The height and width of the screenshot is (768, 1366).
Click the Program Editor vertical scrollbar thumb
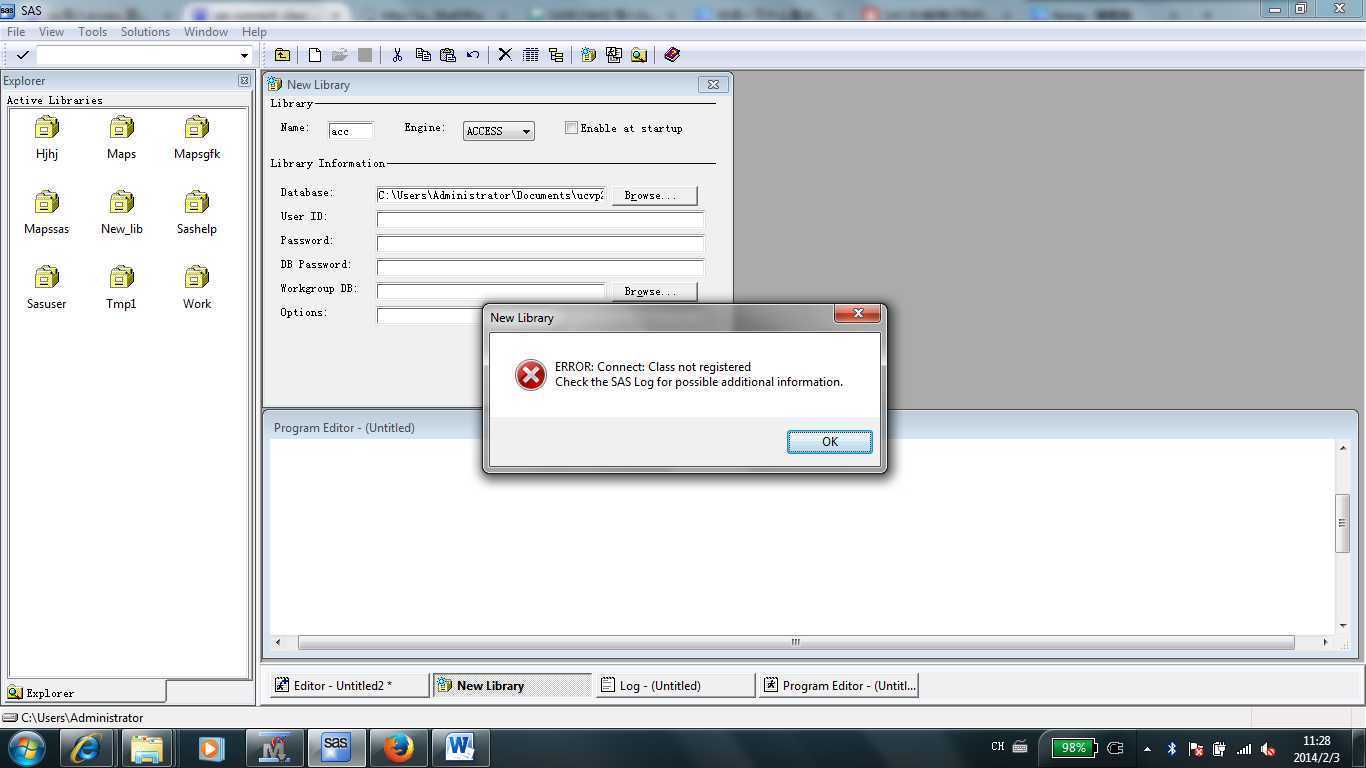tap(1343, 522)
